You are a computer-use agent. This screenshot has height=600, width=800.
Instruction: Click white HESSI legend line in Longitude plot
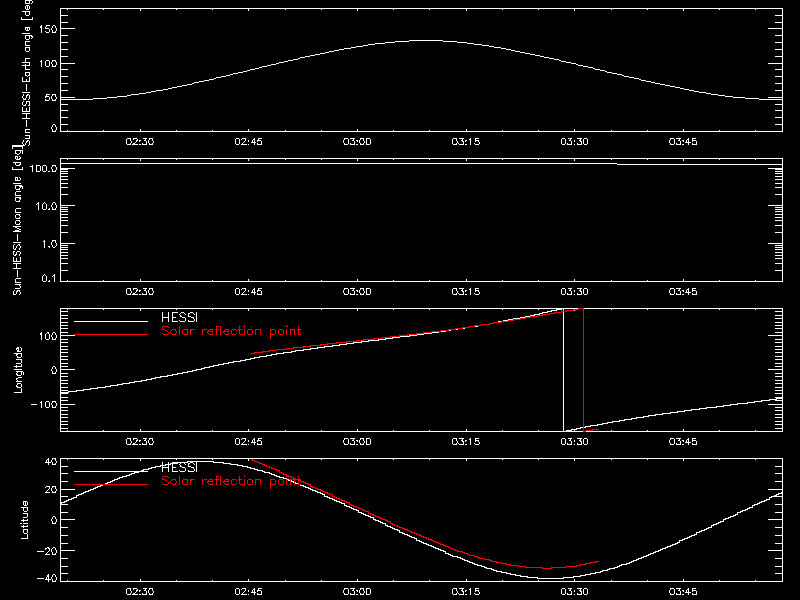(x=111, y=321)
